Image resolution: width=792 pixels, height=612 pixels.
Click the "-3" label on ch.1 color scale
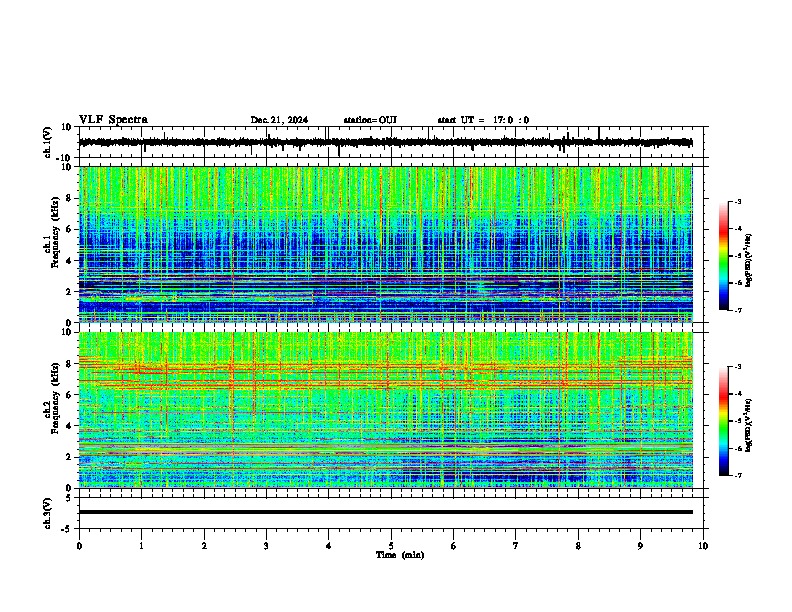pyautogui.click(x=737, y=201)
